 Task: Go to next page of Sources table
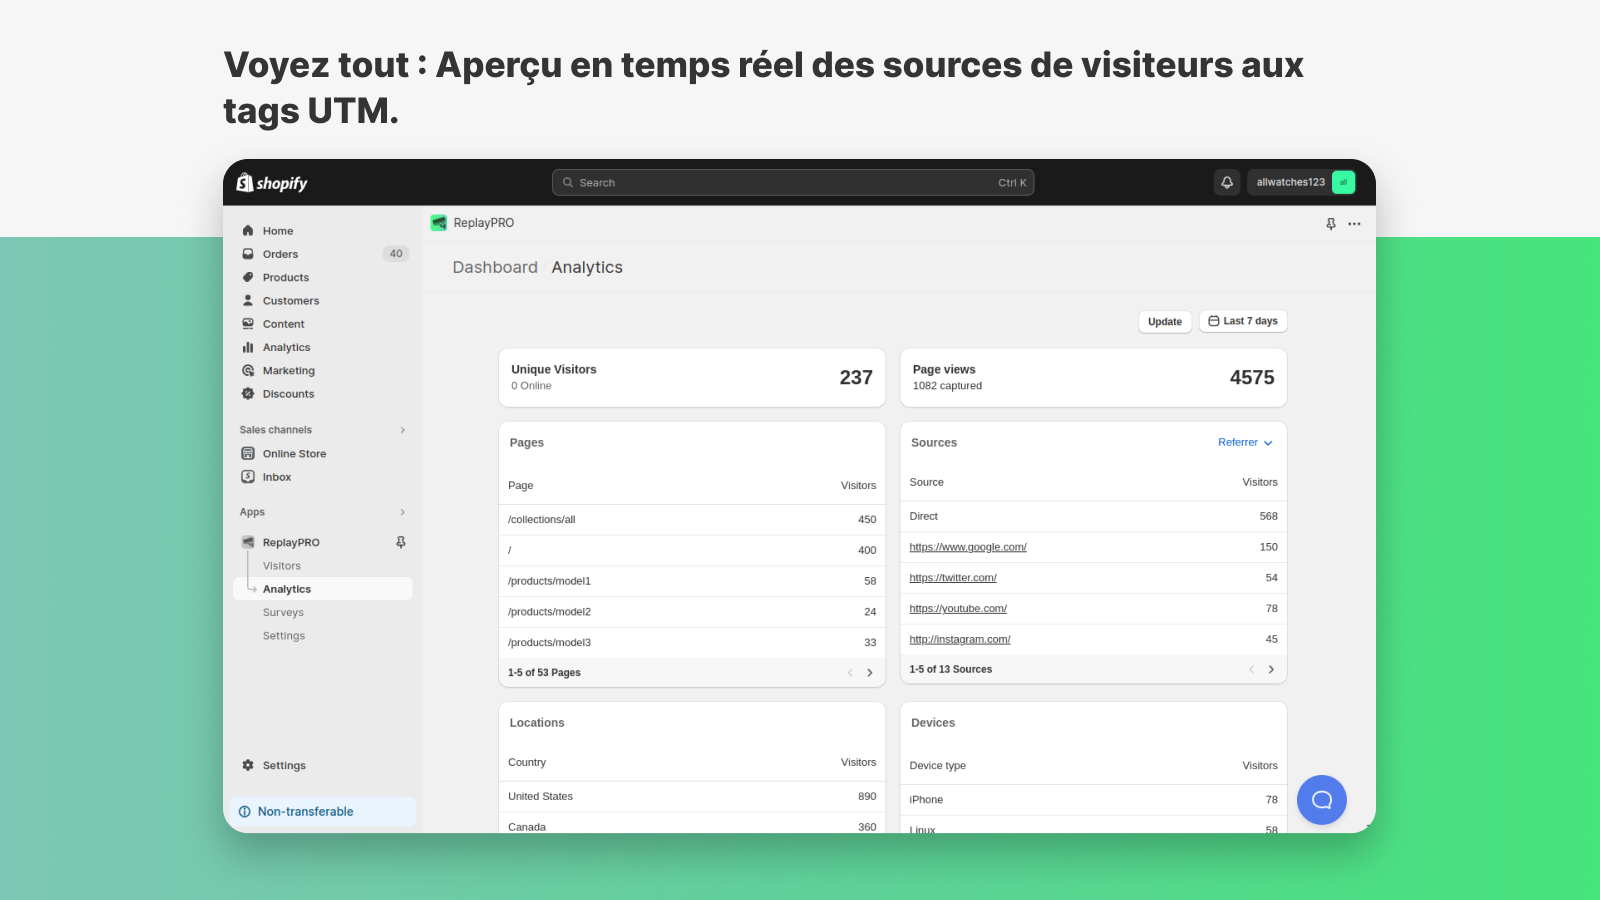(1271, 669)
